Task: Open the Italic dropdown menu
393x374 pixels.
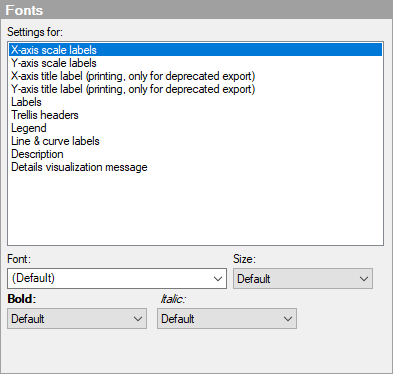Action: [227, 318]
